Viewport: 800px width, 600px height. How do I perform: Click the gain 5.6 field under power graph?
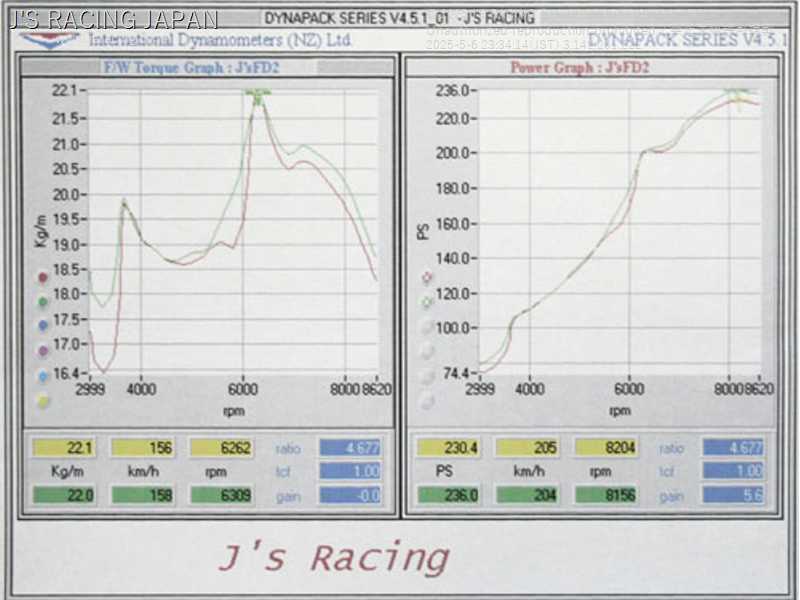click(733, 495)
